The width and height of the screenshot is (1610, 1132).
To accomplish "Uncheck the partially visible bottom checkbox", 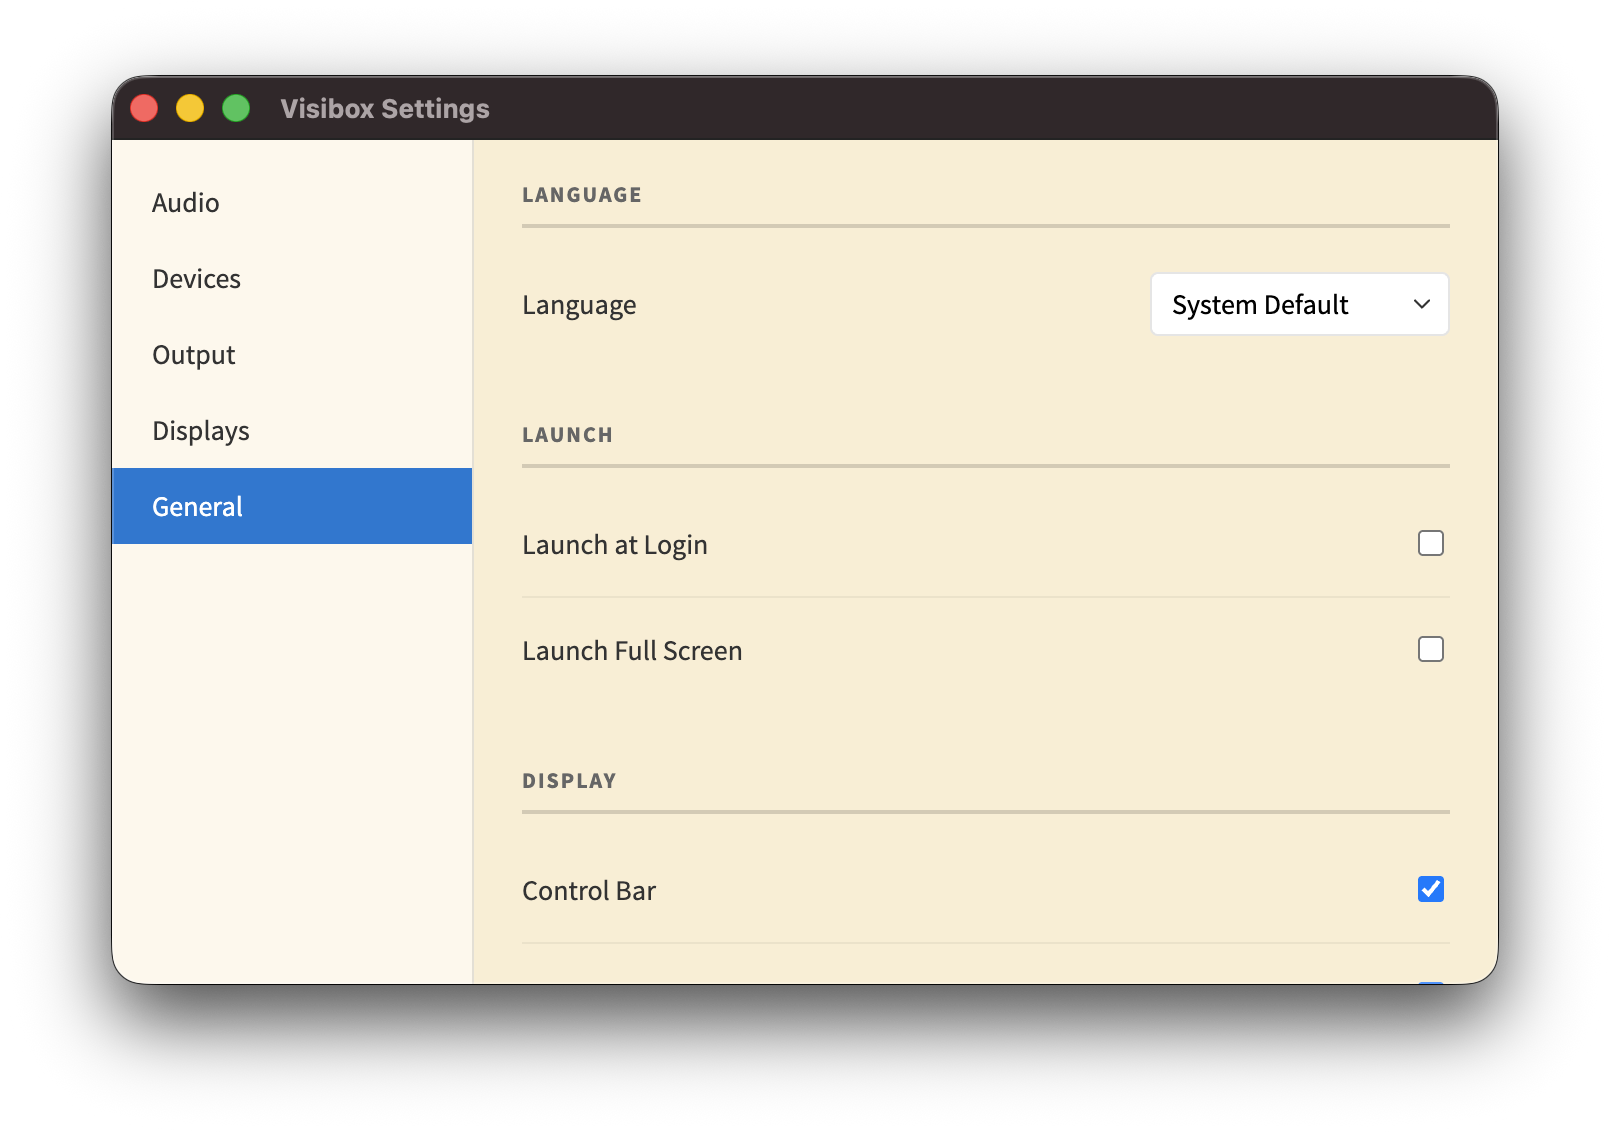I will pyautogui.click(x=1431, y=982).
